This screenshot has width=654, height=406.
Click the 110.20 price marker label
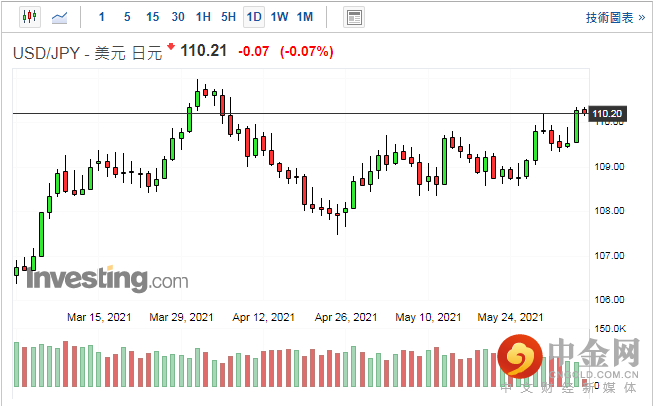pyautogui.click(x=607, y=113)
